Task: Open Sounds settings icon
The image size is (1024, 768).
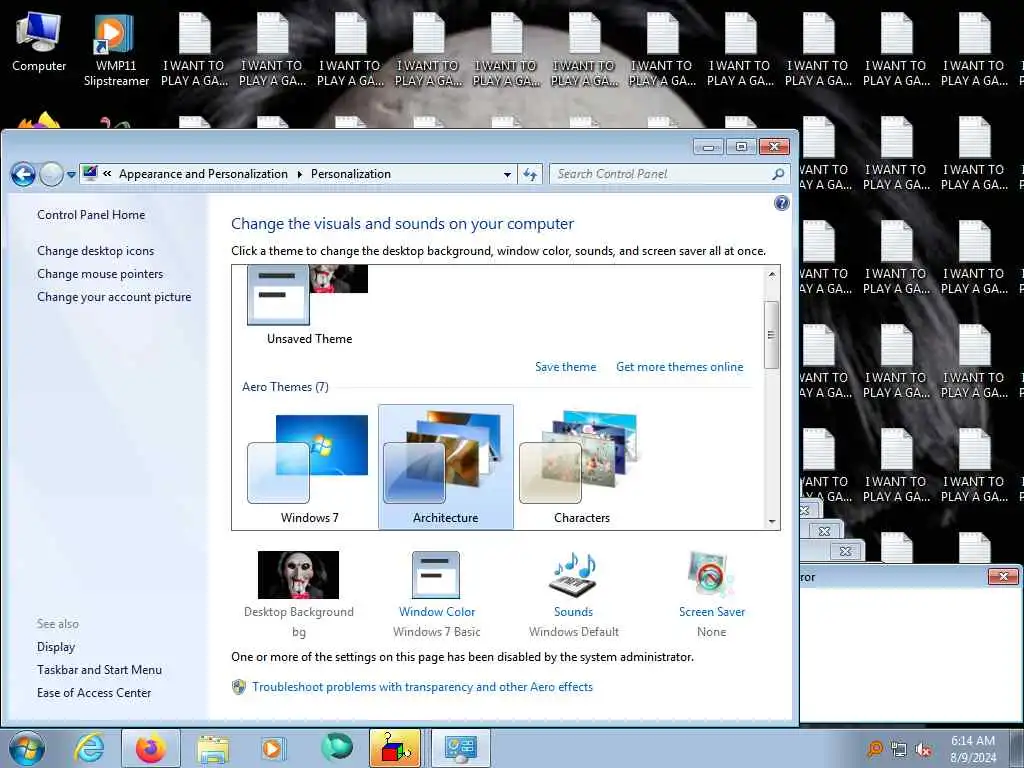Action: click(573, 575)
